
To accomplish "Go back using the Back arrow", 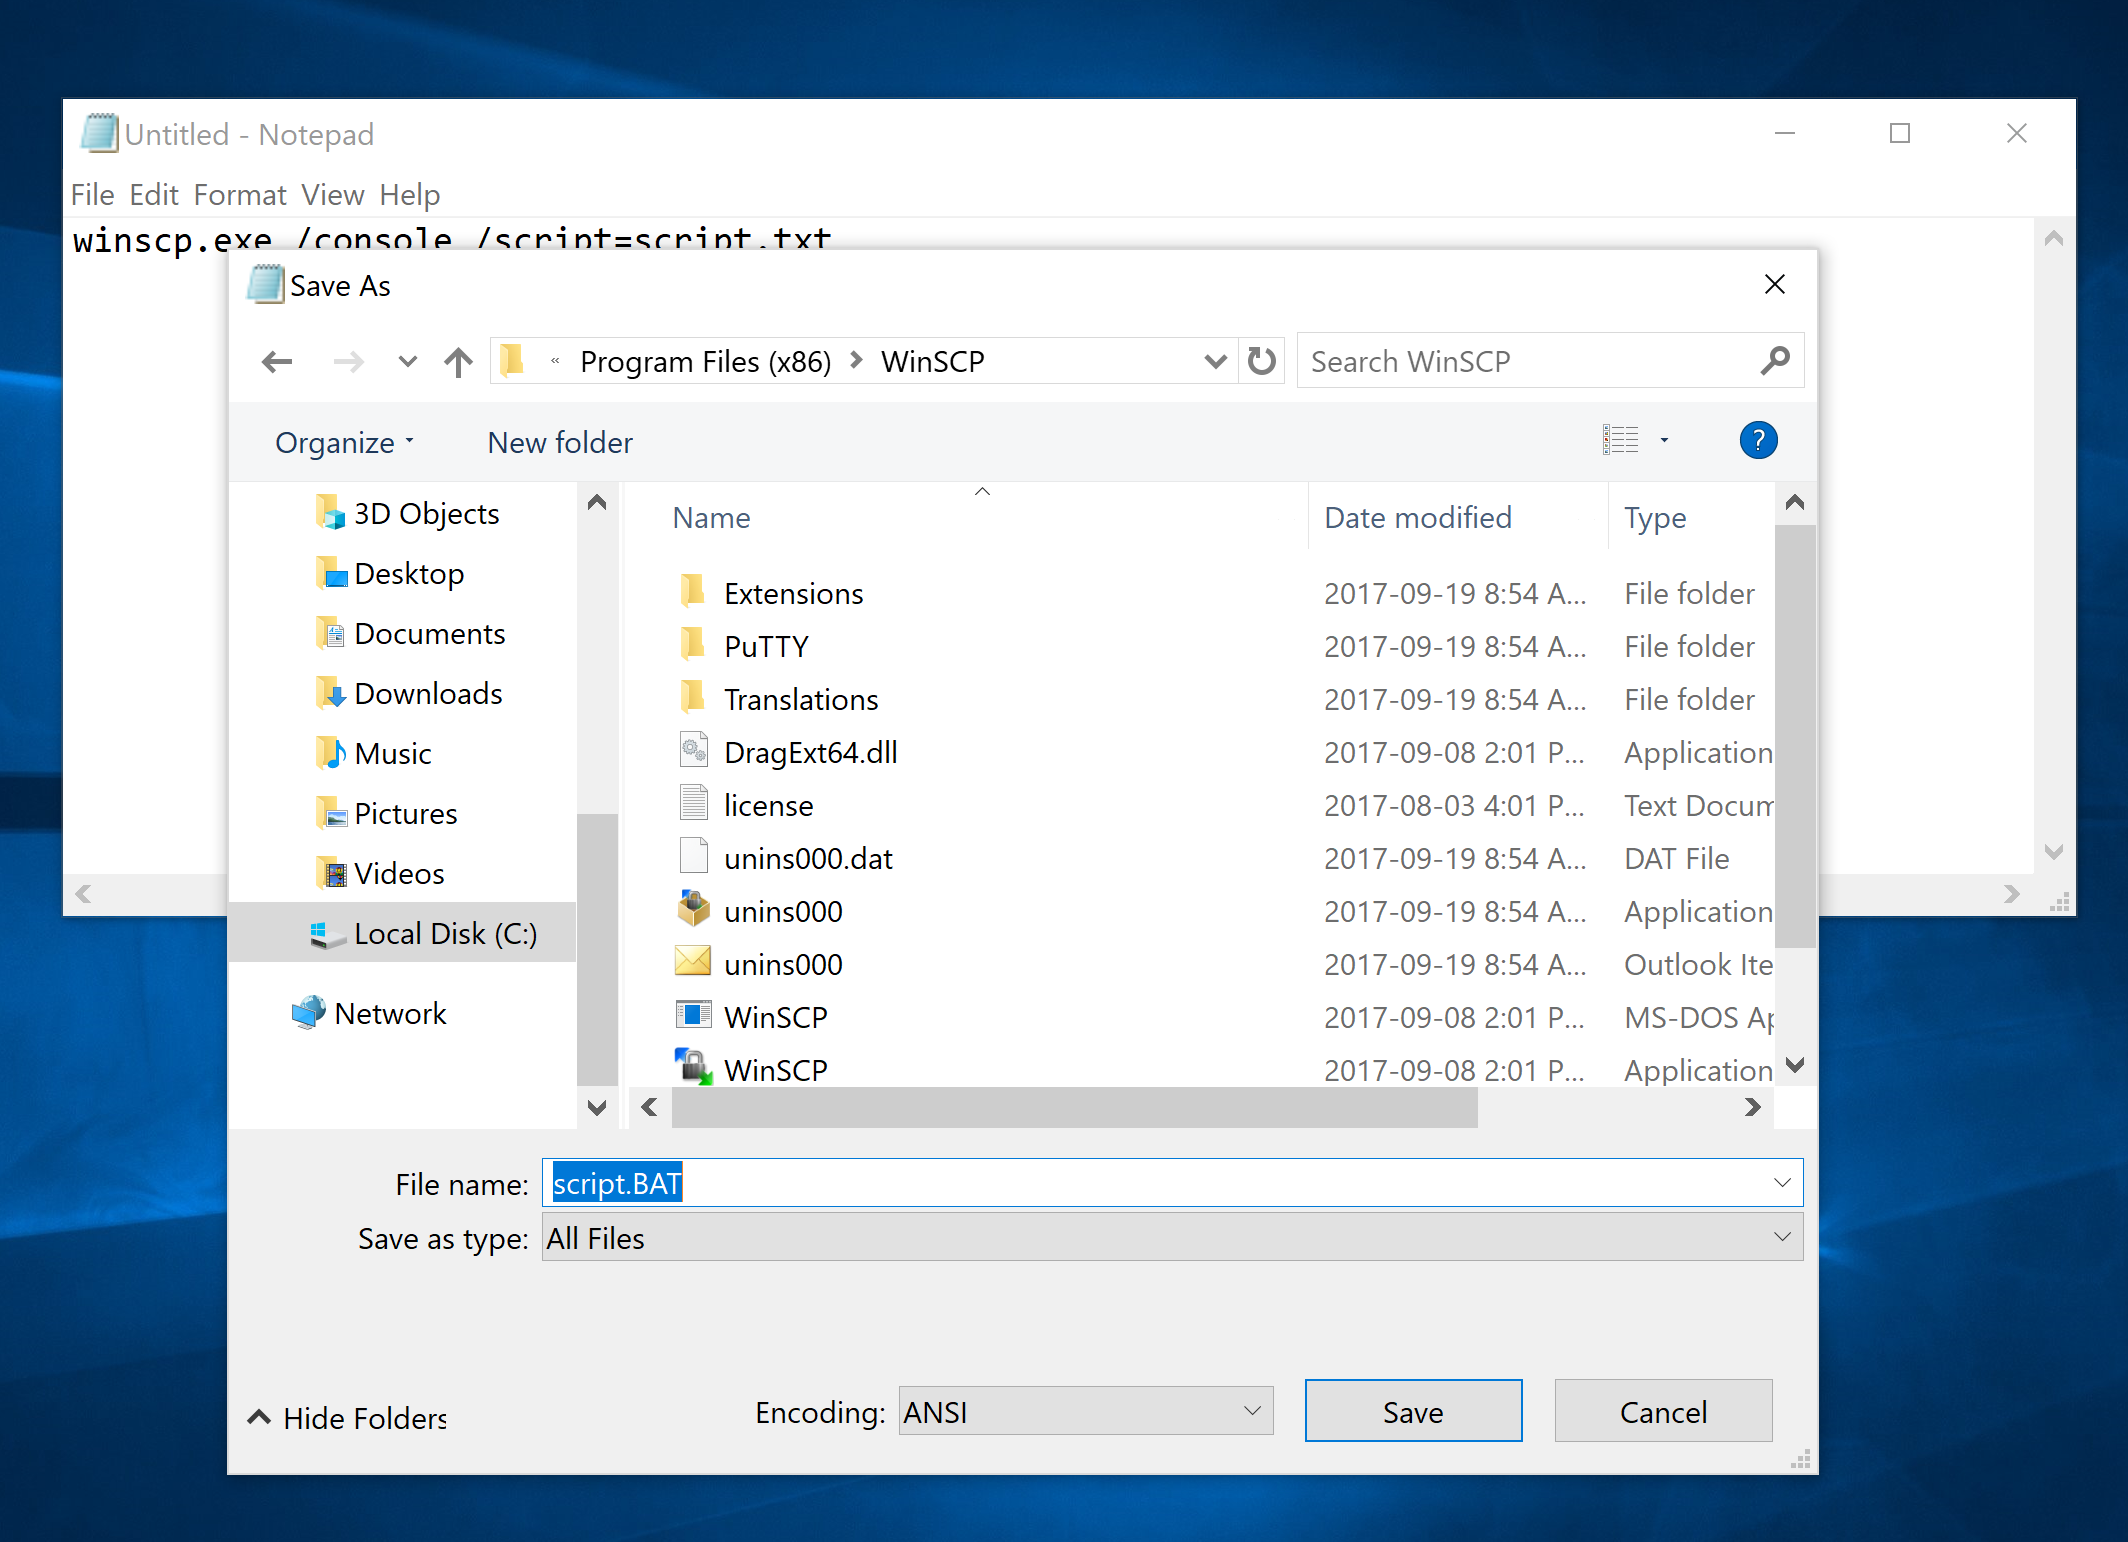I will coord(277,361).
